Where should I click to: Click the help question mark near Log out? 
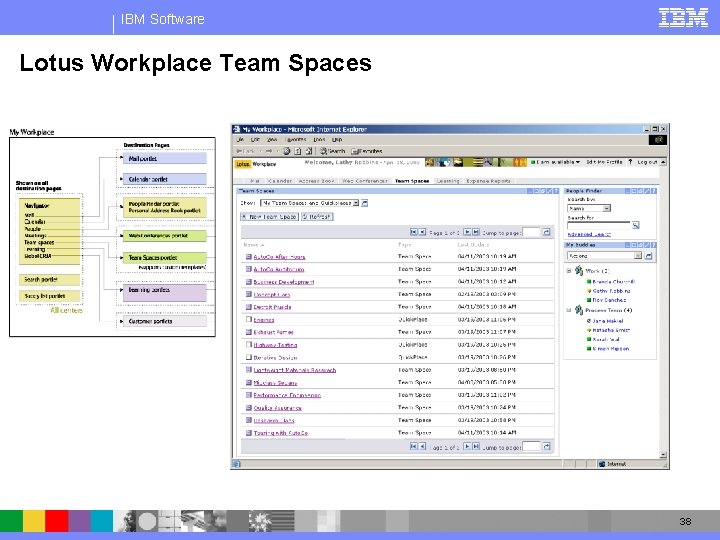[630, 162]
